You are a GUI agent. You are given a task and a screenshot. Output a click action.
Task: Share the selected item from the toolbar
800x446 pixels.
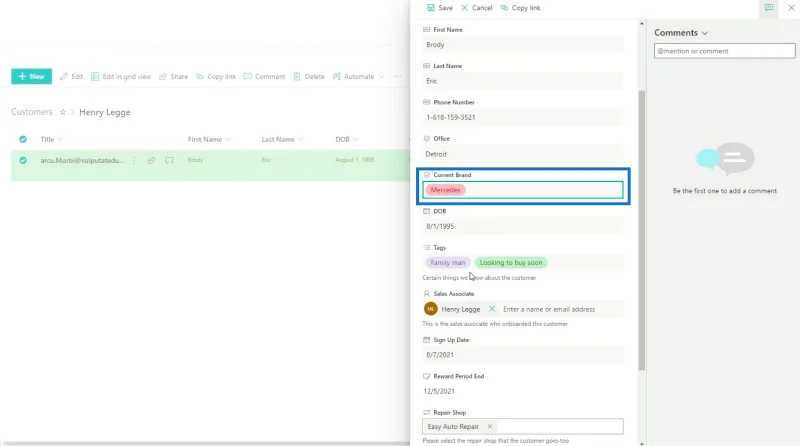click(173, 77)
